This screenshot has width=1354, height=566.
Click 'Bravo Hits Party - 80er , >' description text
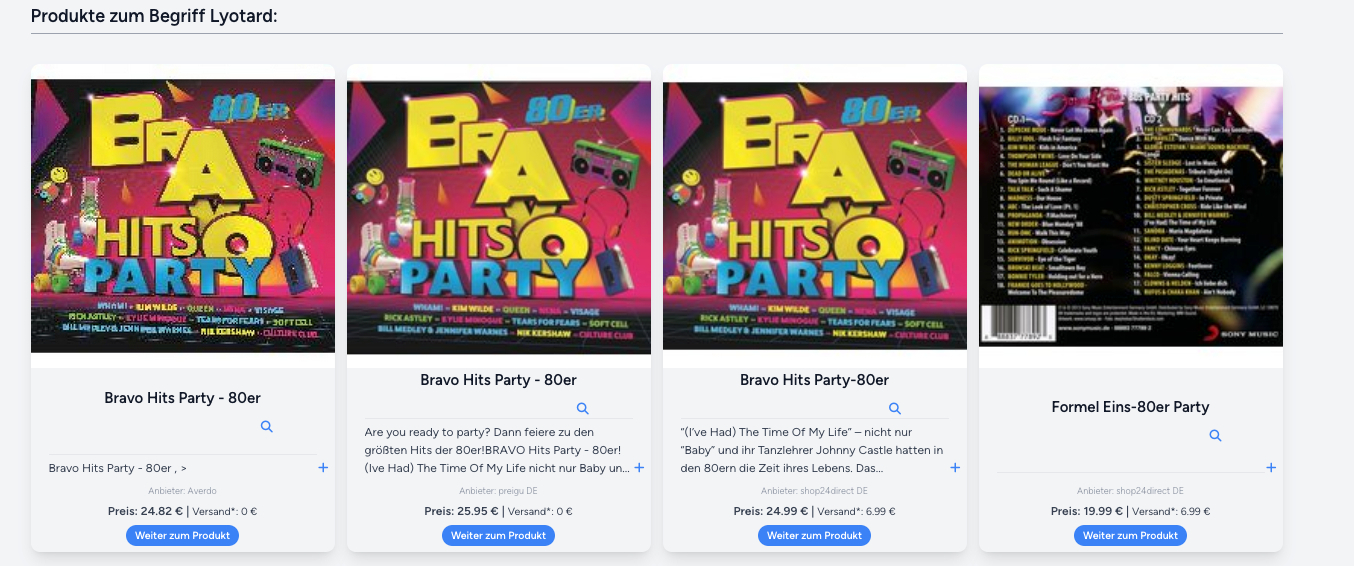[x=118, y=468]
